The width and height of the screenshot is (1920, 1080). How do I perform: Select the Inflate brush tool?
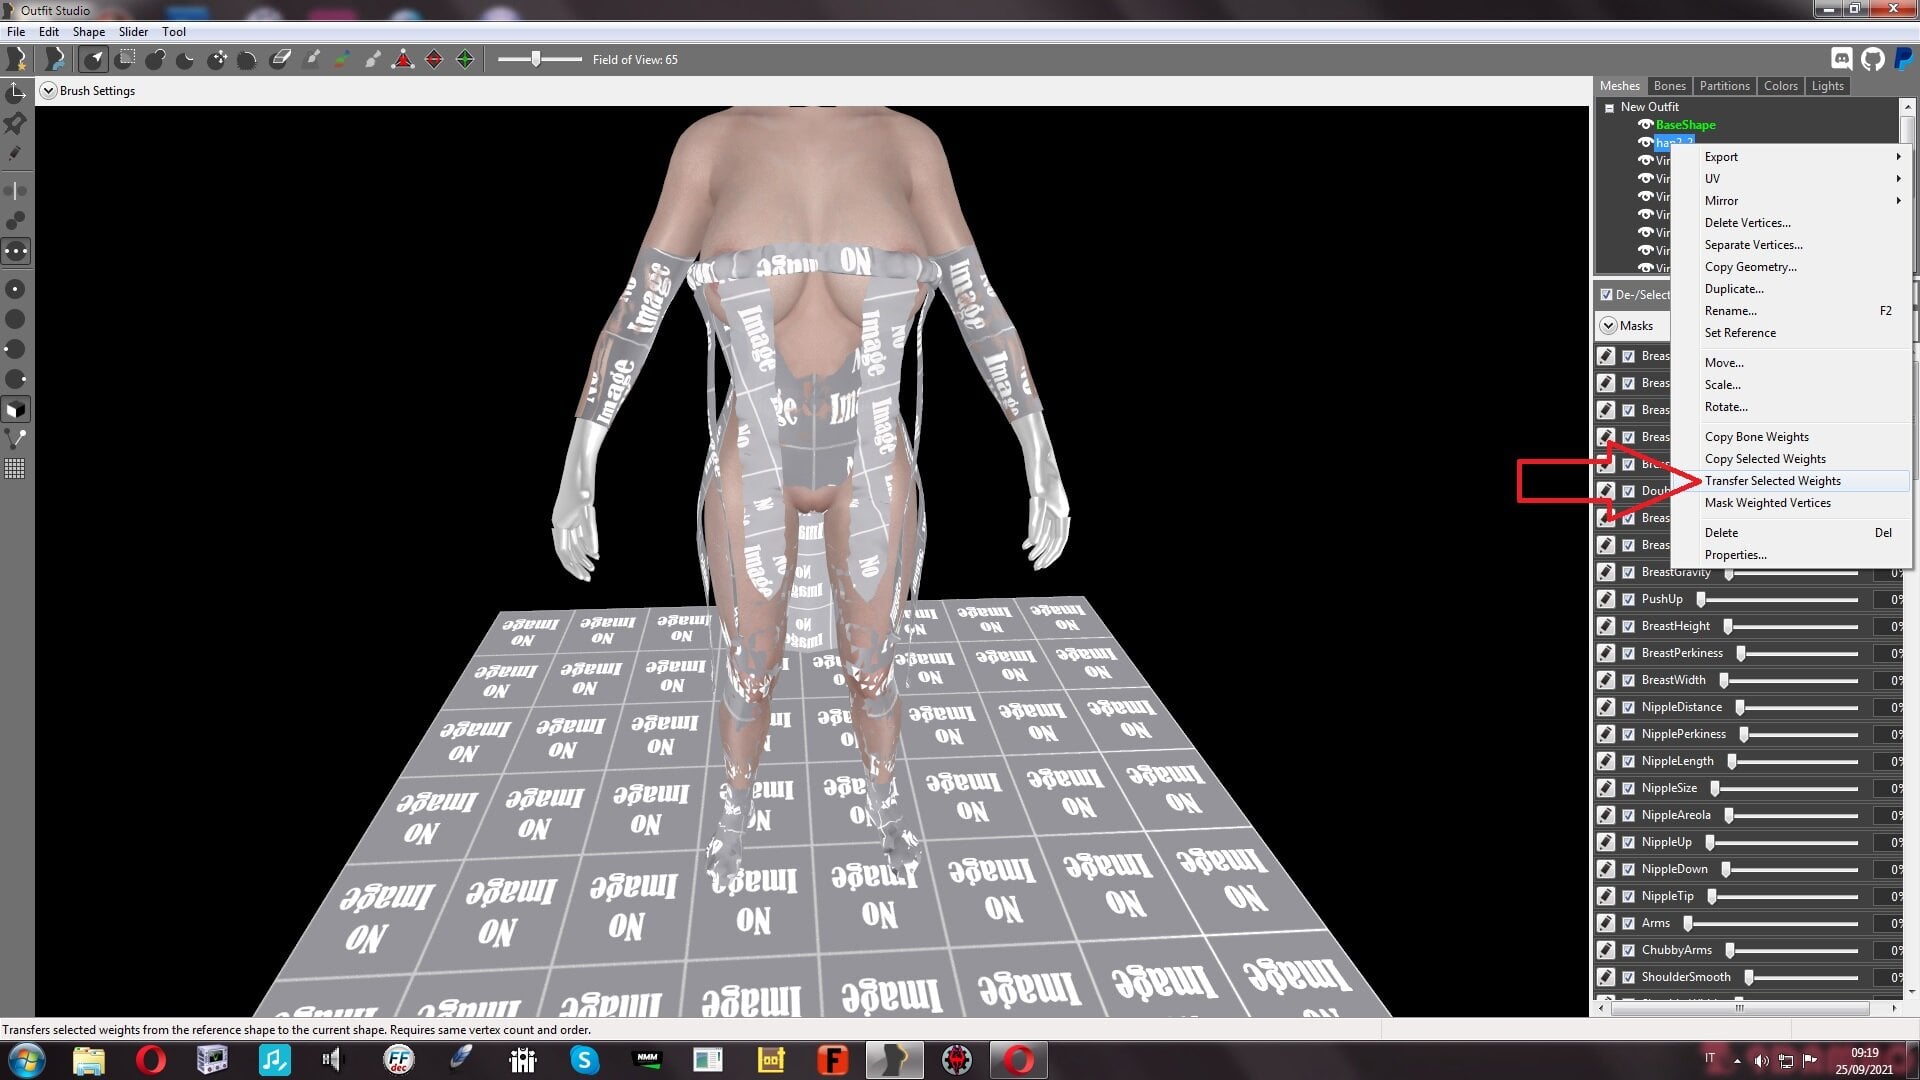156,59
